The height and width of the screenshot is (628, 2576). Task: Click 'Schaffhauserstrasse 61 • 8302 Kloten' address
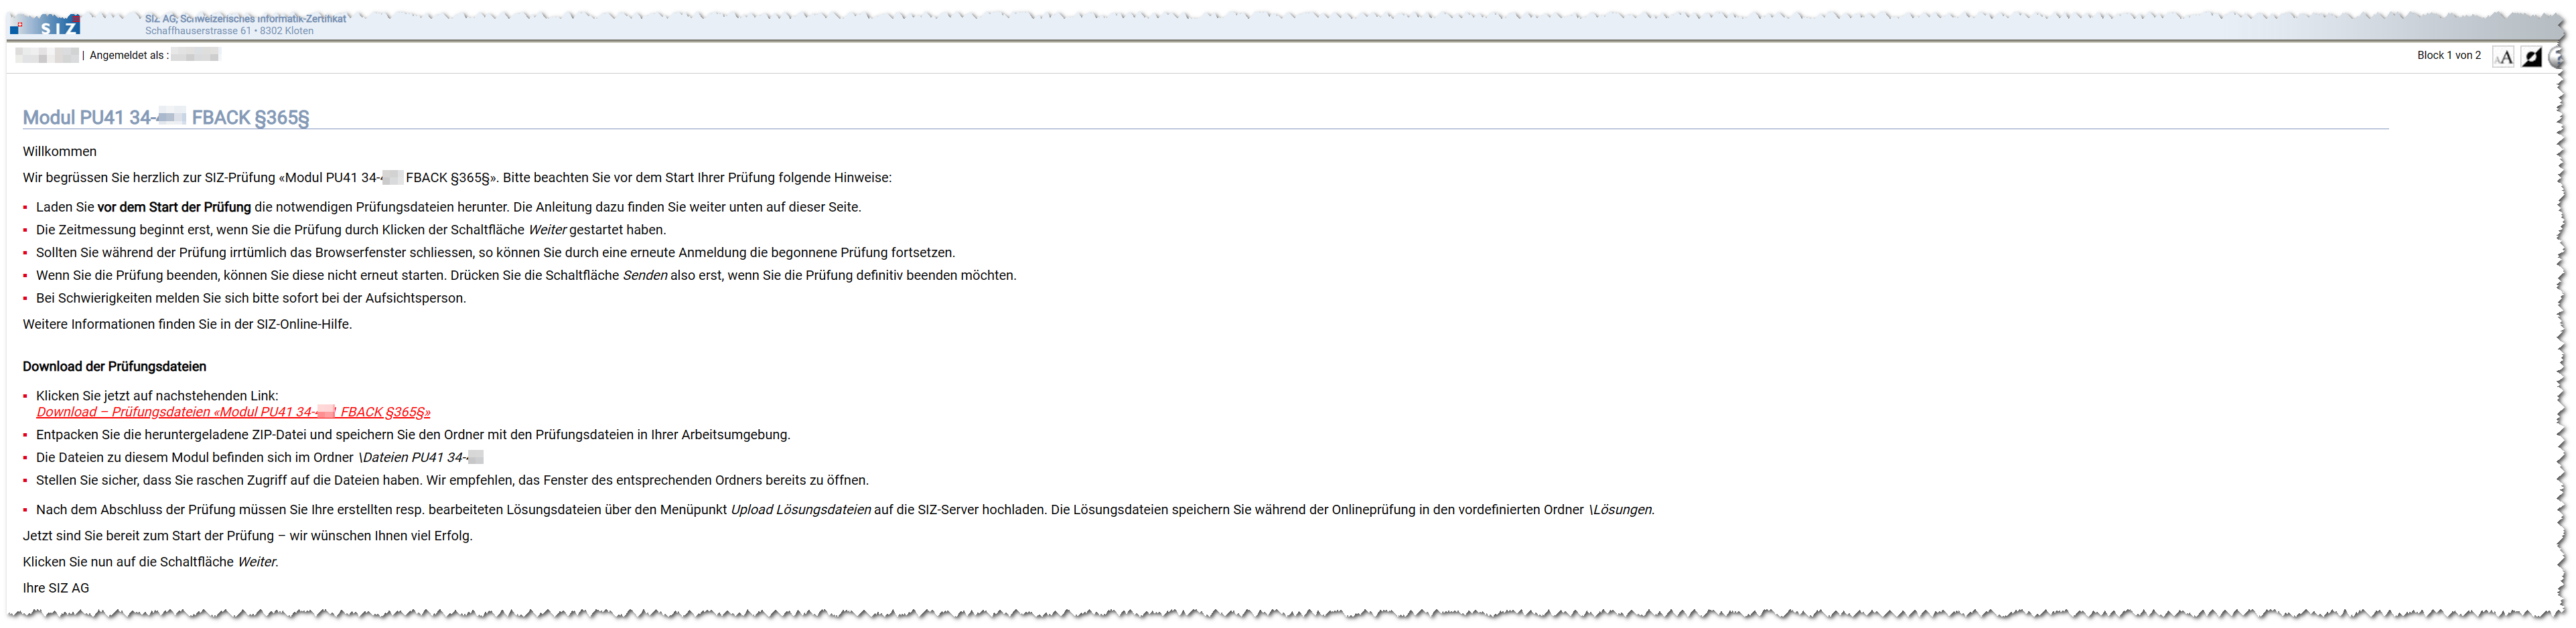(229, 31)
